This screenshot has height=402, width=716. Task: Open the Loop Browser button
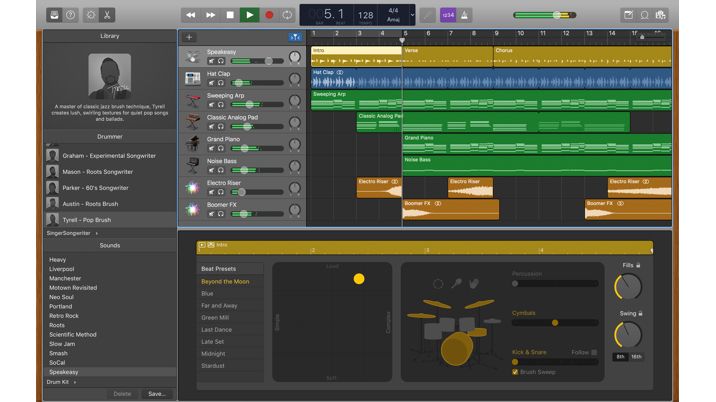click(644, 15)
